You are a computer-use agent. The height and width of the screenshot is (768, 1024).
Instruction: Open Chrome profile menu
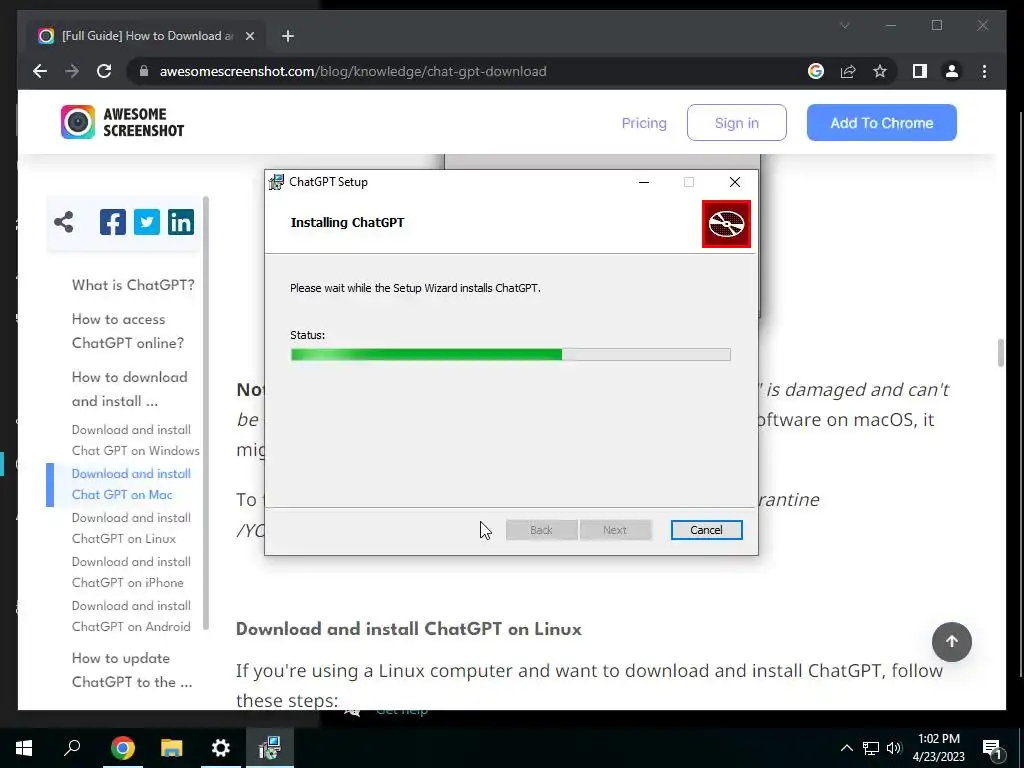tap(952, 71)
